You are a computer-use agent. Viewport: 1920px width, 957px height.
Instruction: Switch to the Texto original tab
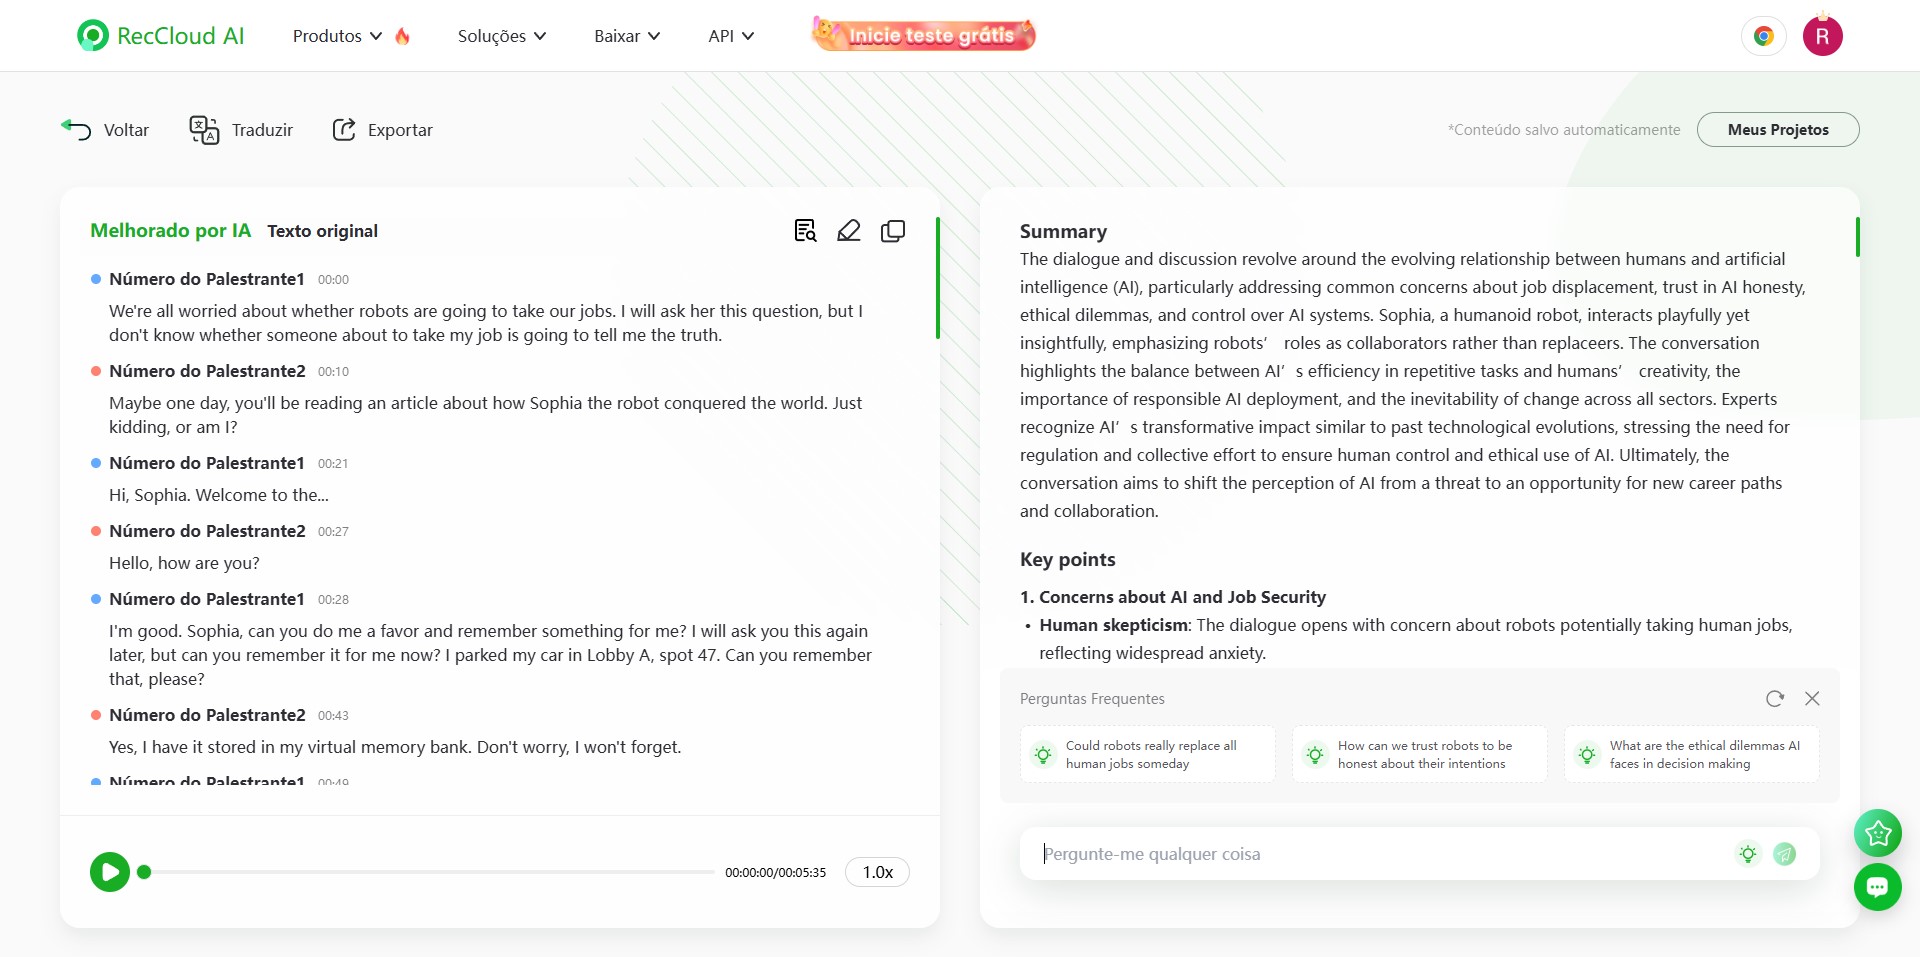point(322,231)
